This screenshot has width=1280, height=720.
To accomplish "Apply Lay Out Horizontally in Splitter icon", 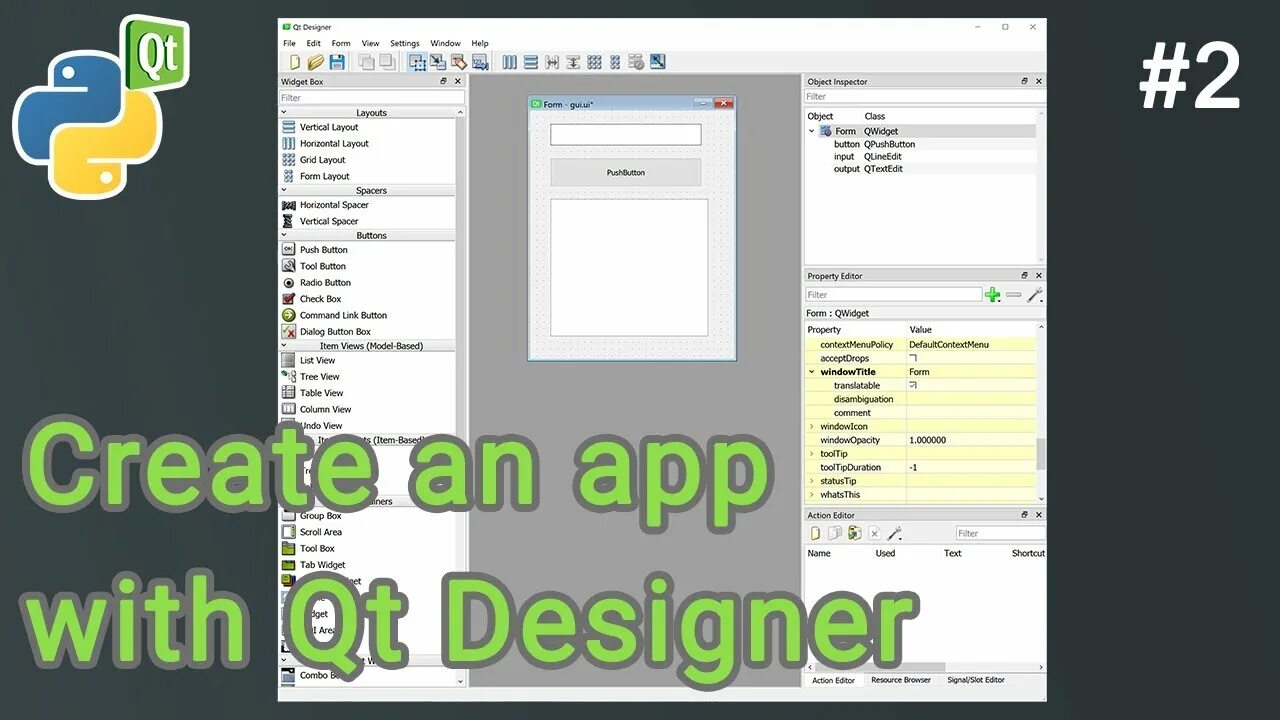I will point(552,62).
